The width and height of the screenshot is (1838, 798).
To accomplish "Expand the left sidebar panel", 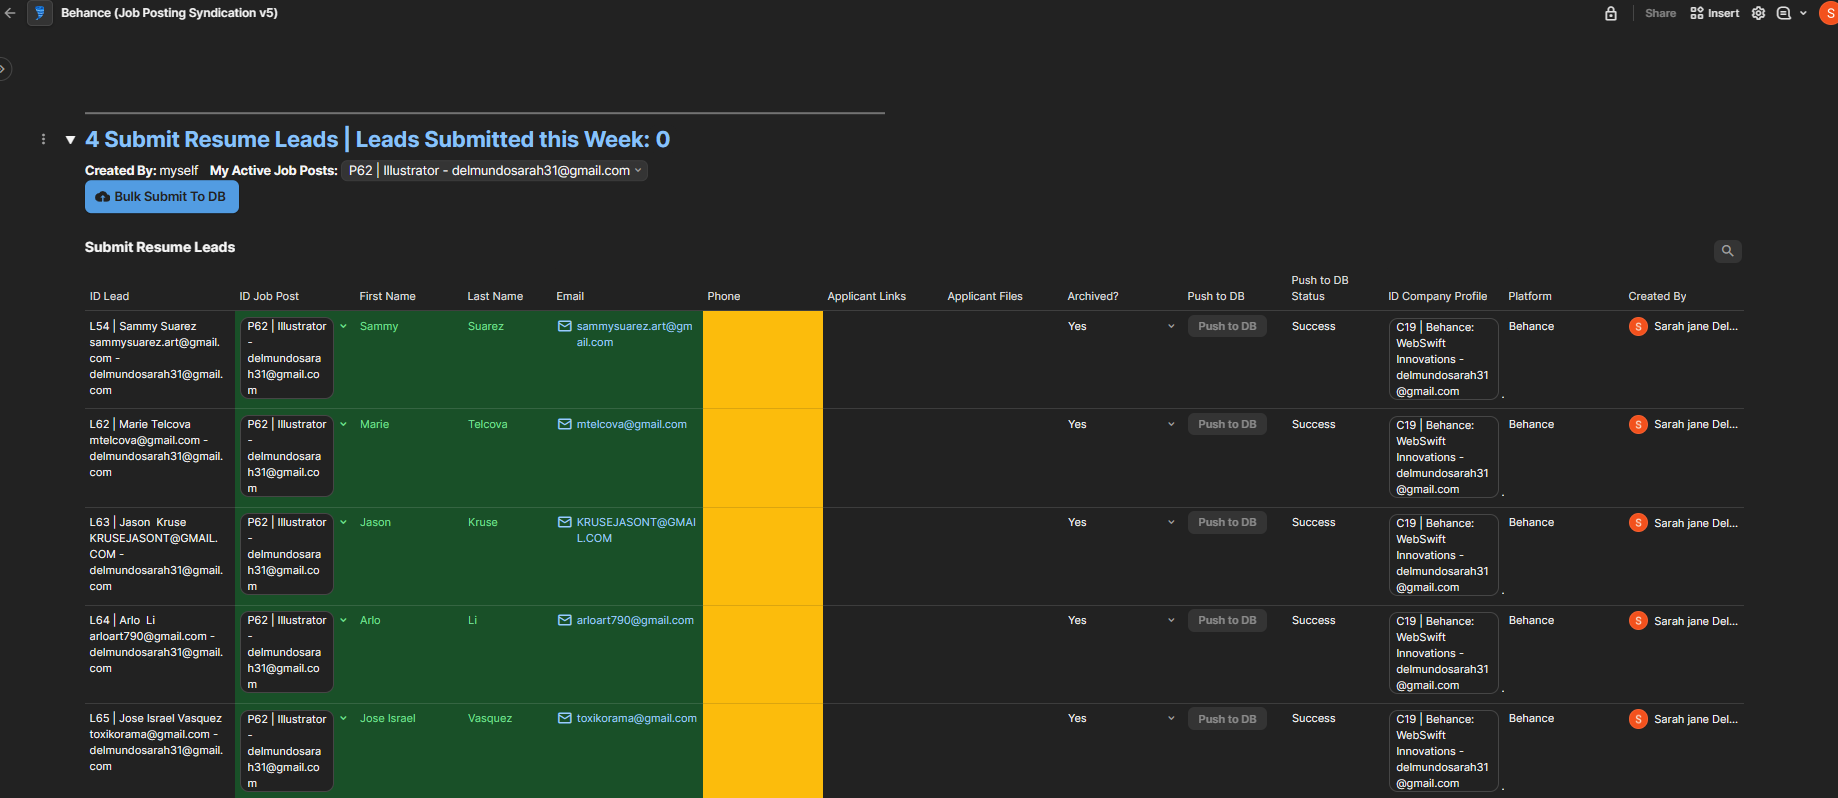I will pyautogui.click(x=4, y=69).
